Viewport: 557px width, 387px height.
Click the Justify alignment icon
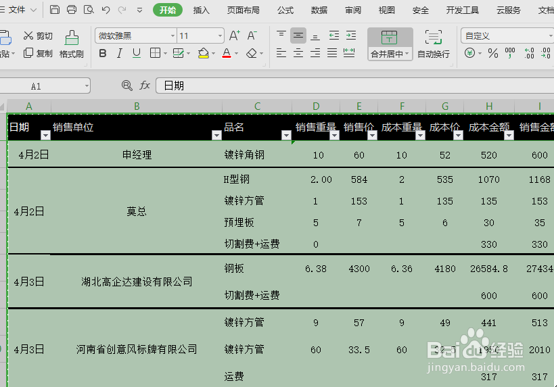tap(332, 53)
